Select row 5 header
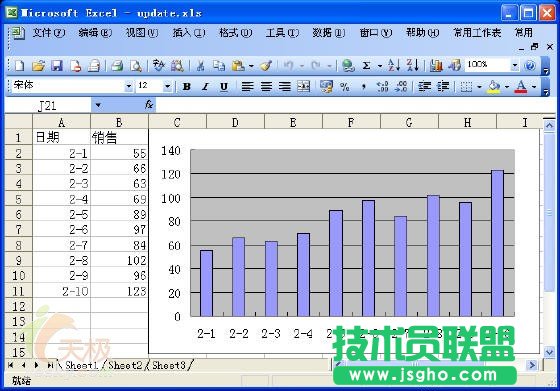Viewport: 560px width, 391px height. 18,199
